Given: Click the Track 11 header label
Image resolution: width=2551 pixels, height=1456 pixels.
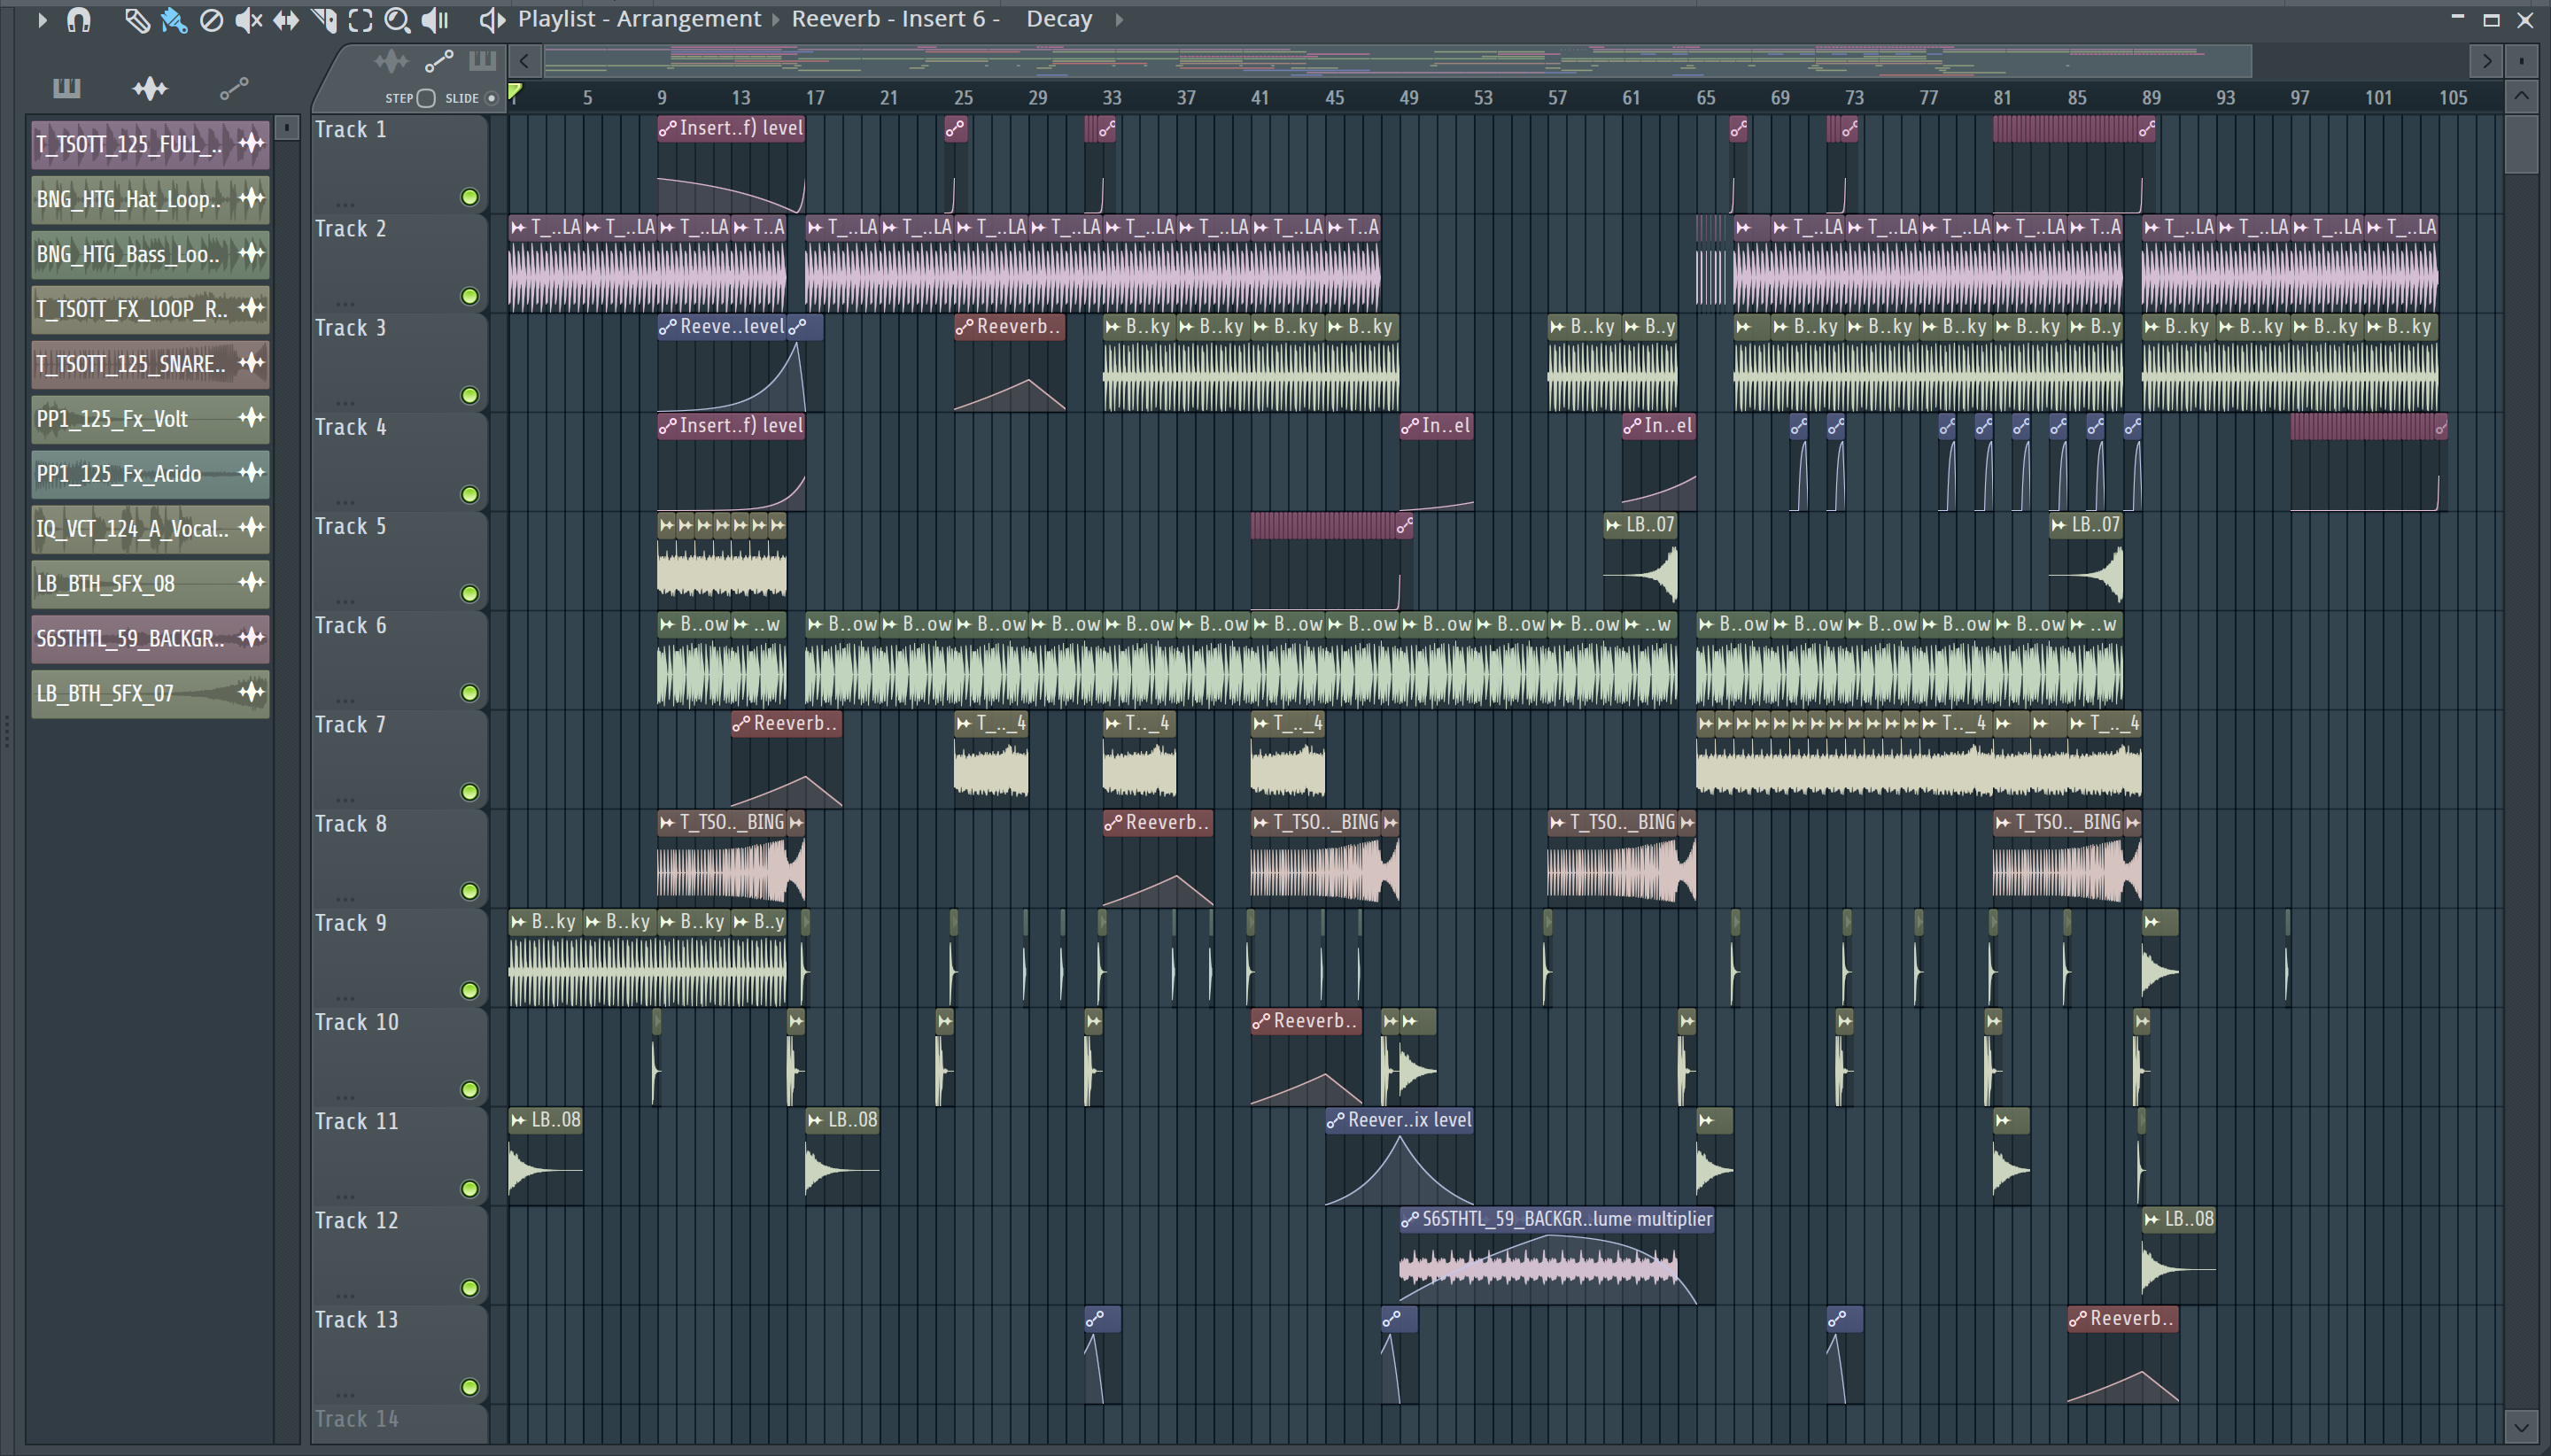Looking at the screenshot, I should pyautogui.click(x=356, y=1122).
